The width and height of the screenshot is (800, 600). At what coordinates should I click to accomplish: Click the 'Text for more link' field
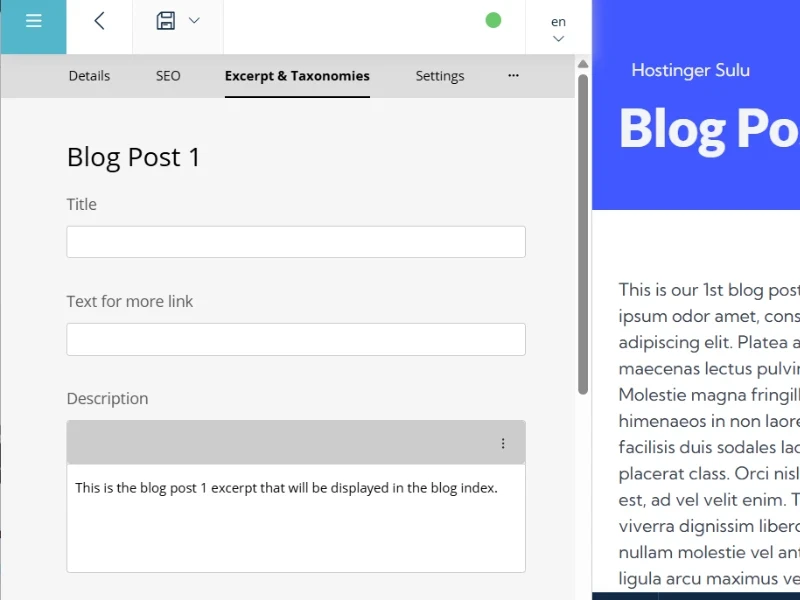(x=296, y=339)
